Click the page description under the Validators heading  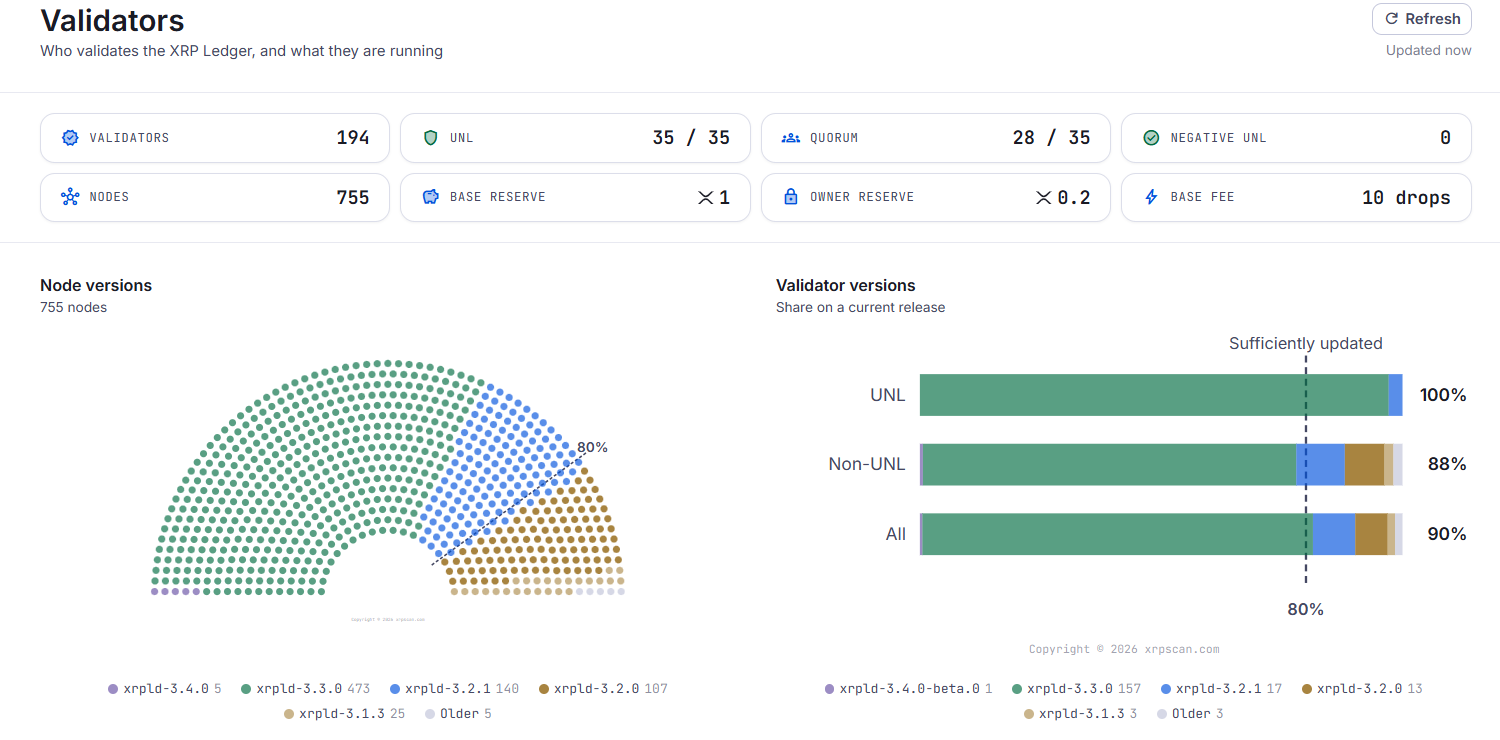point(241,50)
